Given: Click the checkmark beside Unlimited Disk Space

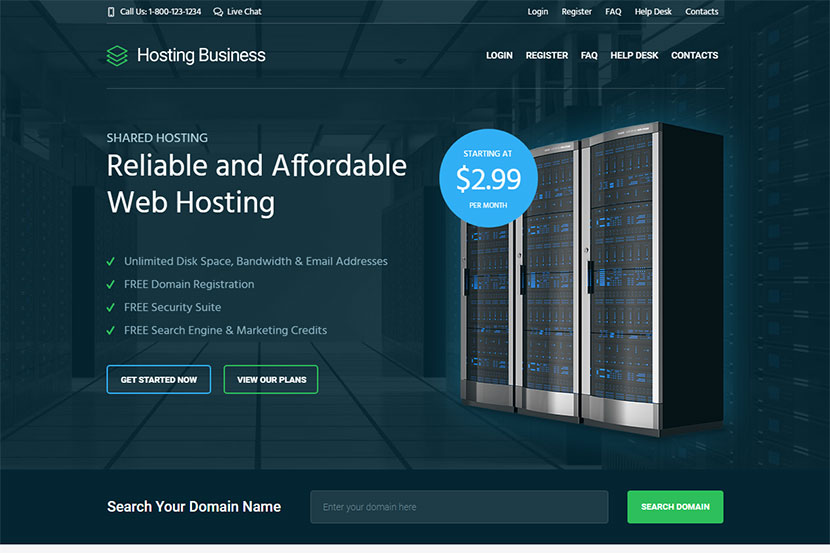Looking at the screenshot, I should coord(111,261).
